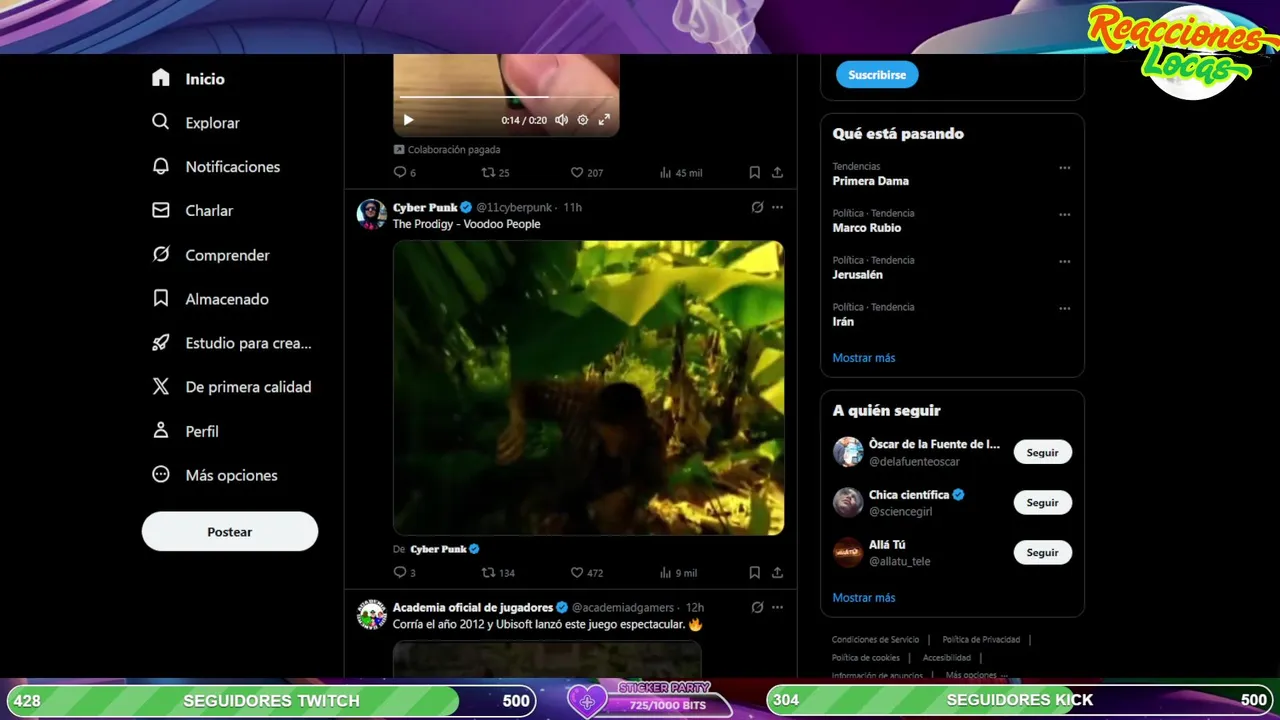Repost Cyber Punk post with 134 reposts
Image resolution: width=1280 pixels, height=720 pixels.
tap(498, 572)
